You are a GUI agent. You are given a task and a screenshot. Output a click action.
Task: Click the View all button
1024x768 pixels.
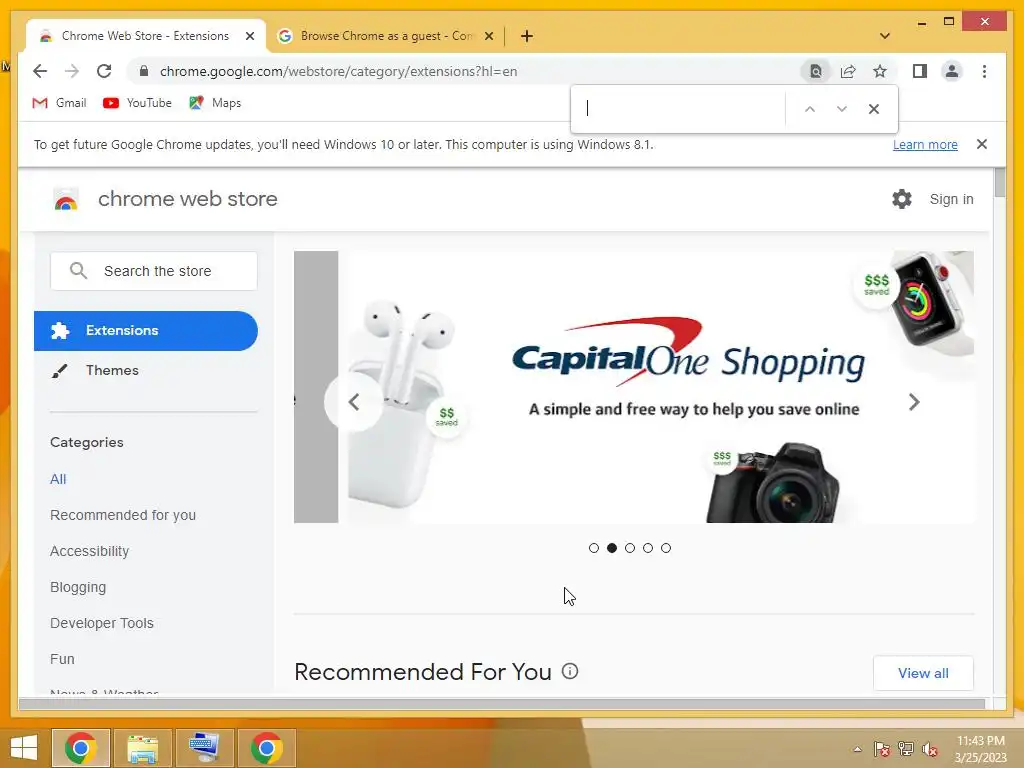tap(923, 673)
